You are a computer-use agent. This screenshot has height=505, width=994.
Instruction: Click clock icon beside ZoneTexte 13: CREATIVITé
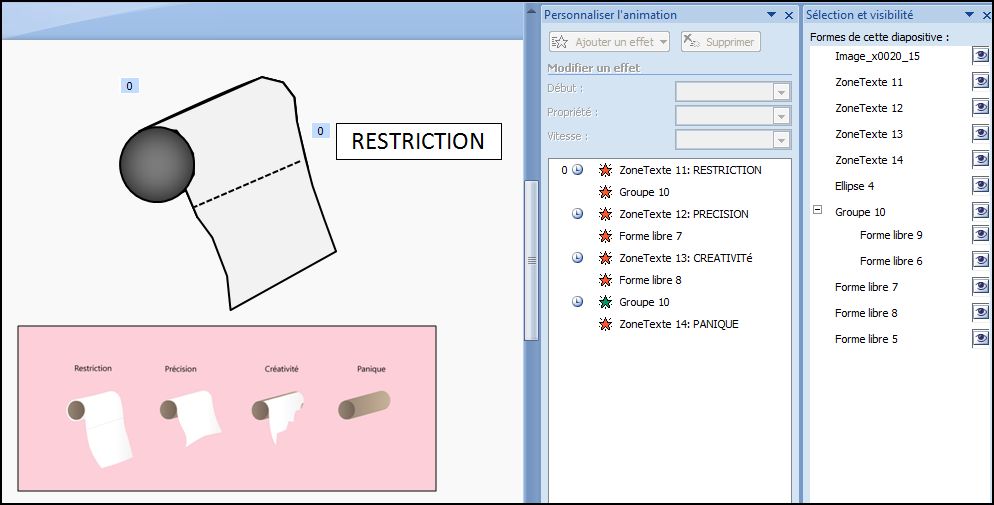(578, 258)
